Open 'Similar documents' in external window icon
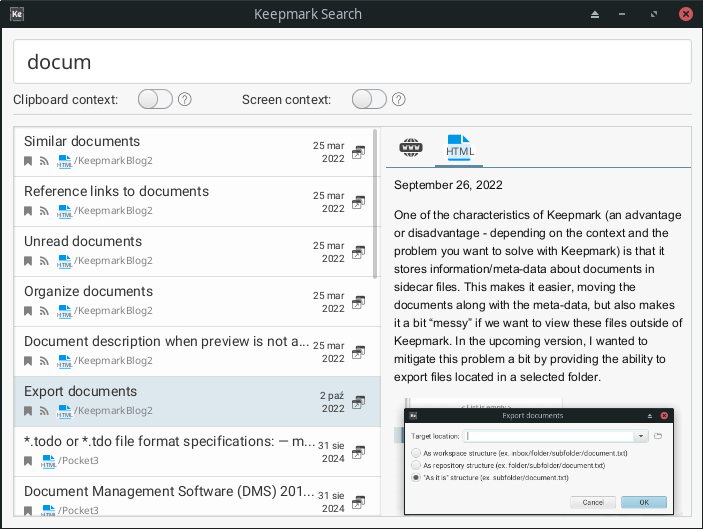 pyautogui.click(x=358, y=152)
